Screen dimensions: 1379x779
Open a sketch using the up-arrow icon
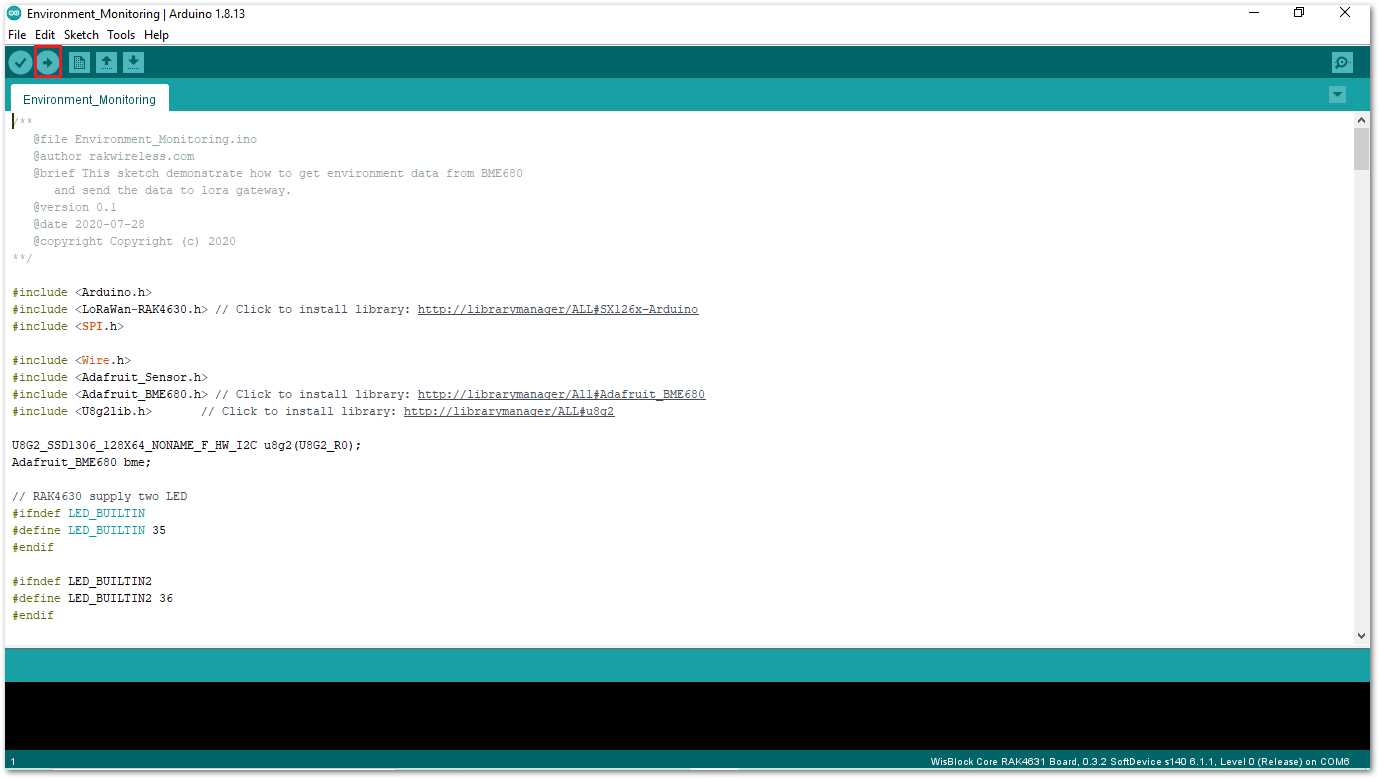click(106, 62)
